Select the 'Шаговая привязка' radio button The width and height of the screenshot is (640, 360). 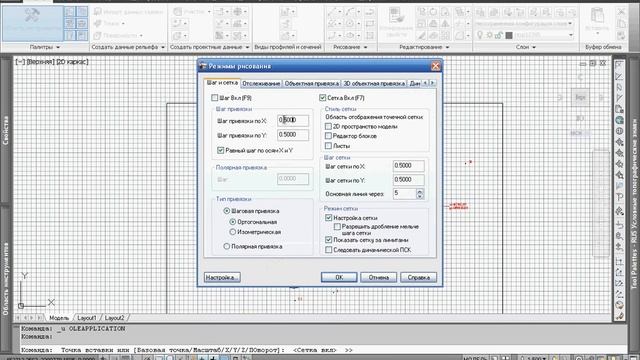click(227, 211)
